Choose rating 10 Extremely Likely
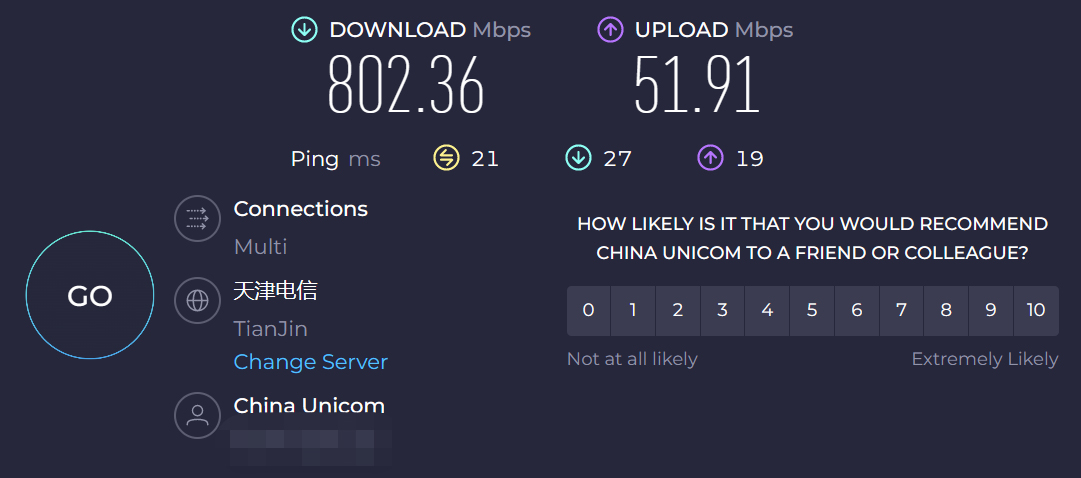The height and width of the screenshot is (478, 1081). coord(1036,310)
